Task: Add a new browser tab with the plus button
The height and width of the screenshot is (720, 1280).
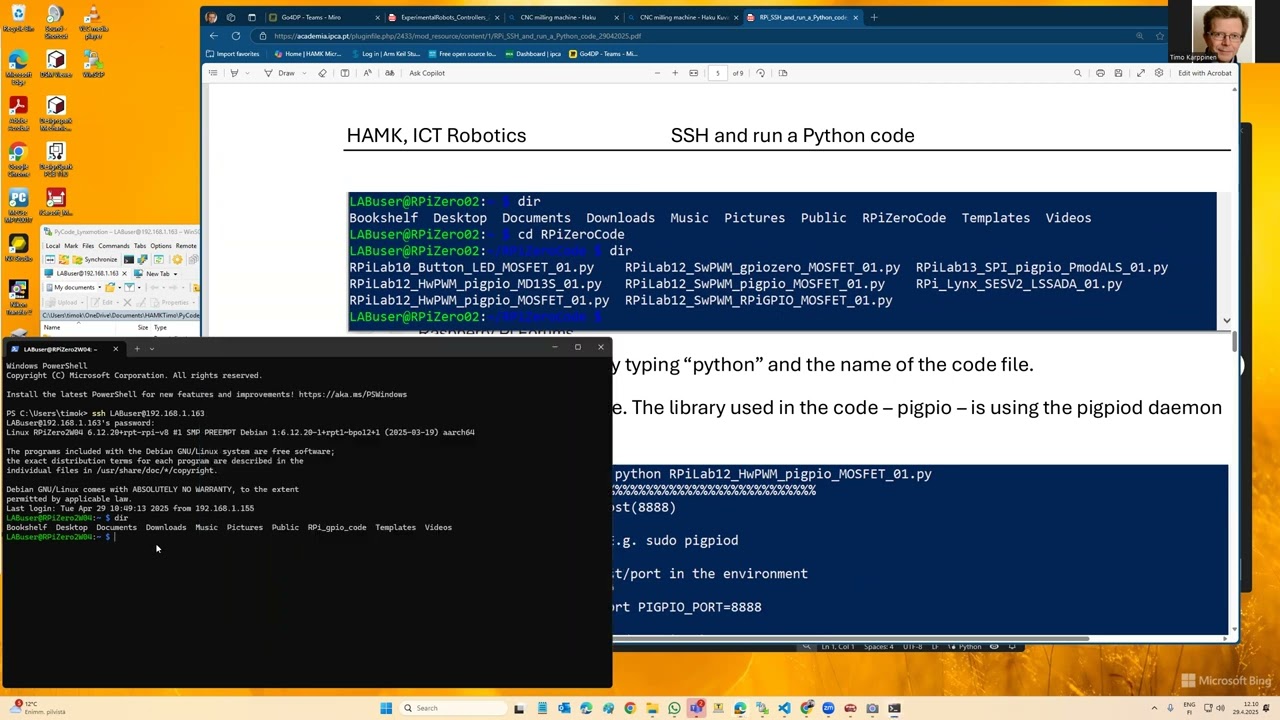Action: (874, 17)
